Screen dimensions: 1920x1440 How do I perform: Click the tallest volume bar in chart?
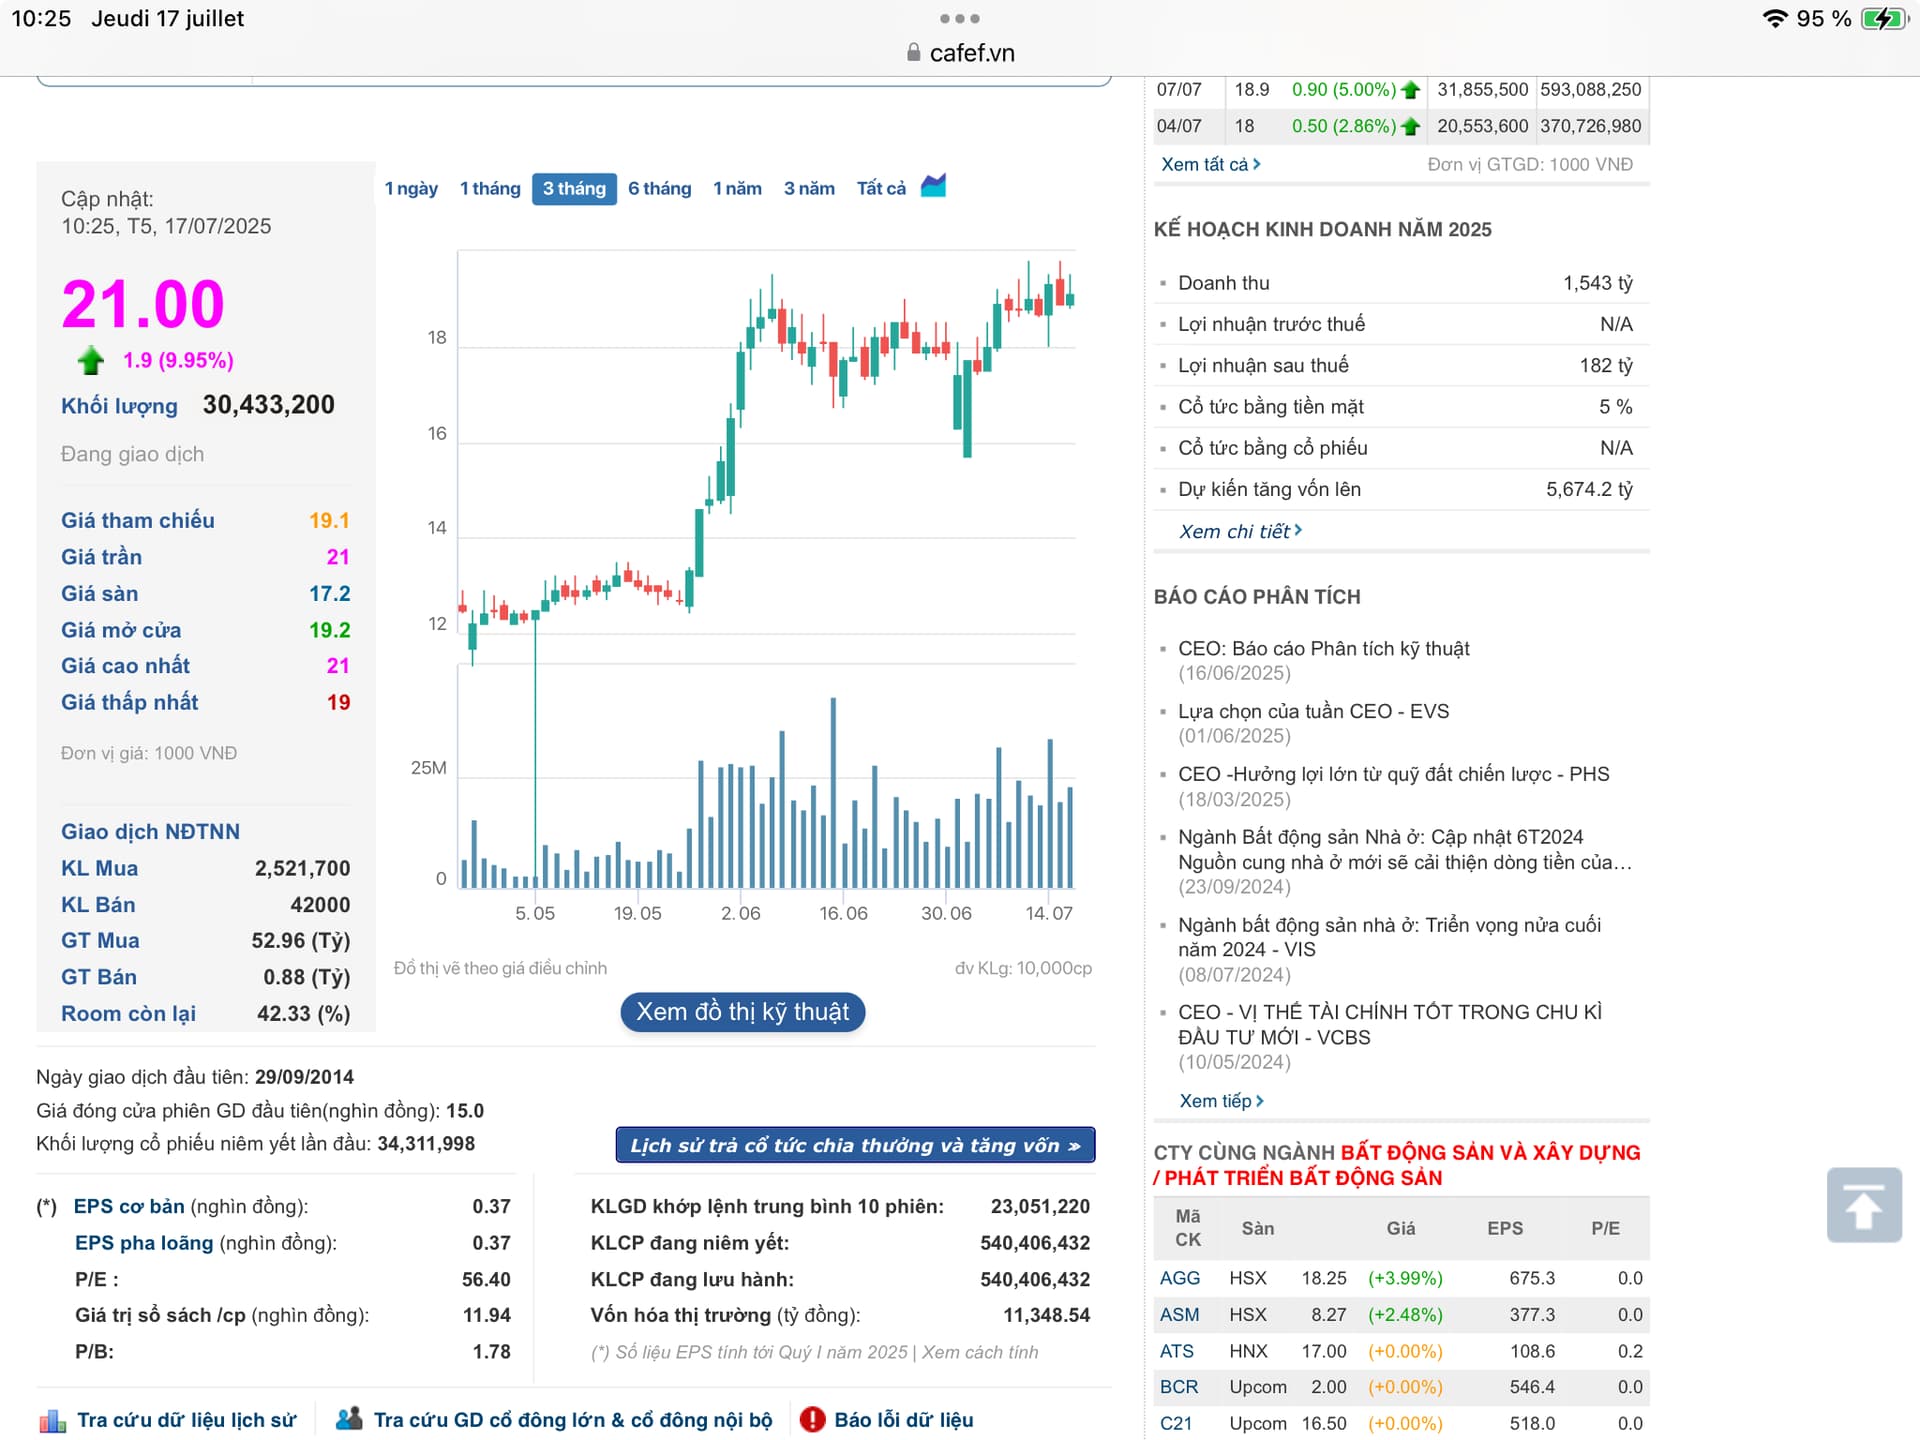(833, 792)
